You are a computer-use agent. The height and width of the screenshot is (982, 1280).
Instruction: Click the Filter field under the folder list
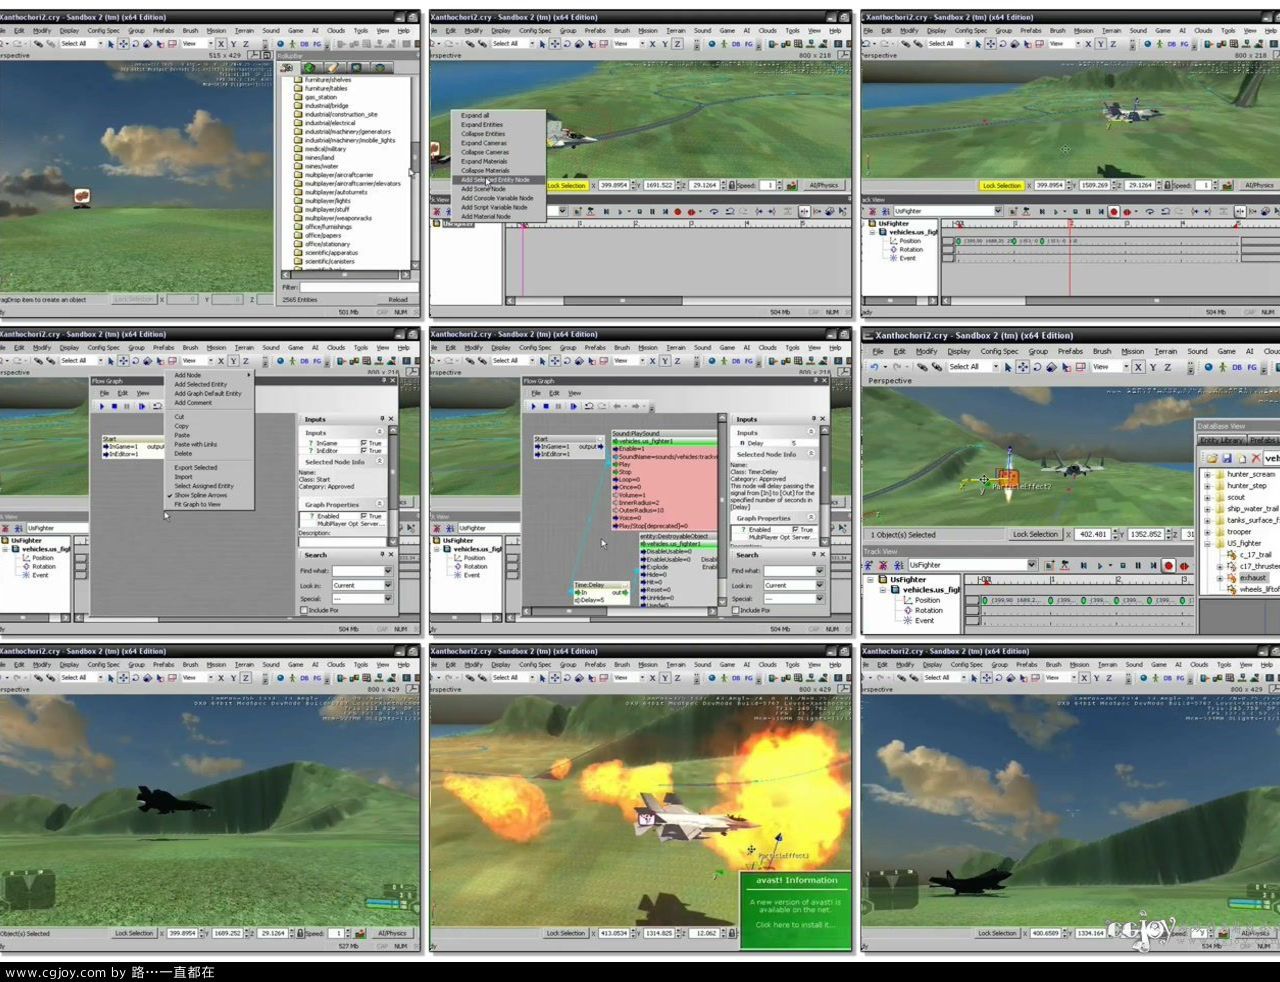click(x=359, y=287)
